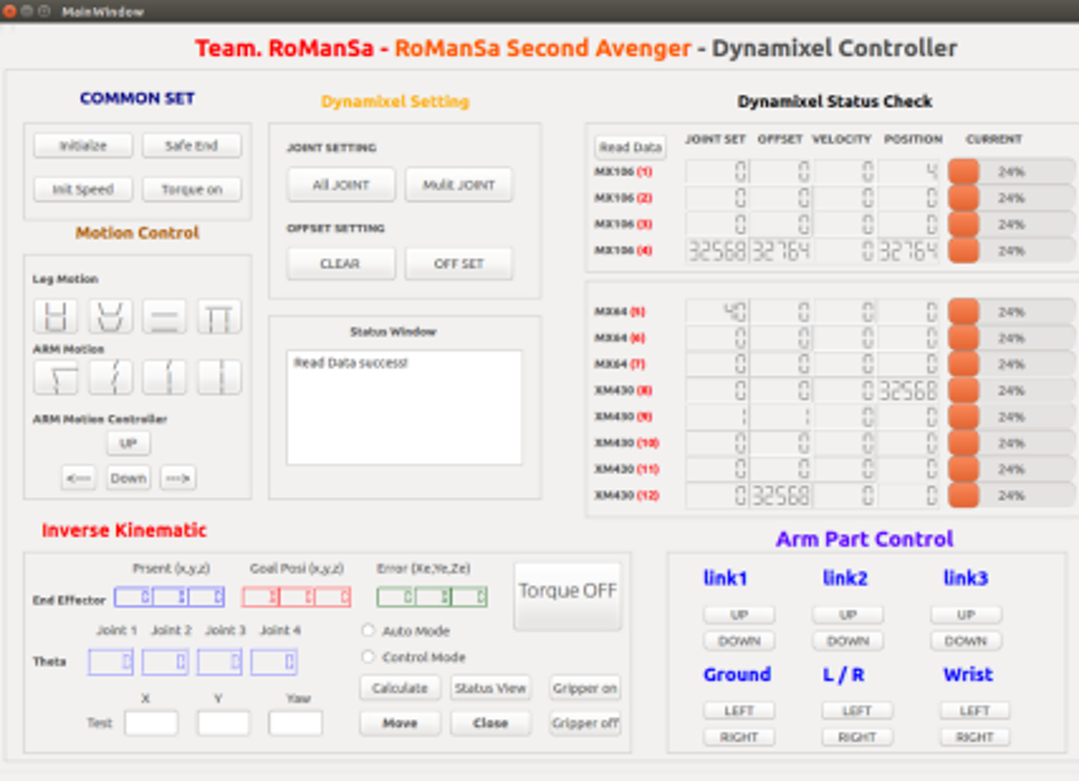The image size is (1079, 781).
Task: Trigger the last ARM Motion straight-arm icon
Action: pos(219,378)
